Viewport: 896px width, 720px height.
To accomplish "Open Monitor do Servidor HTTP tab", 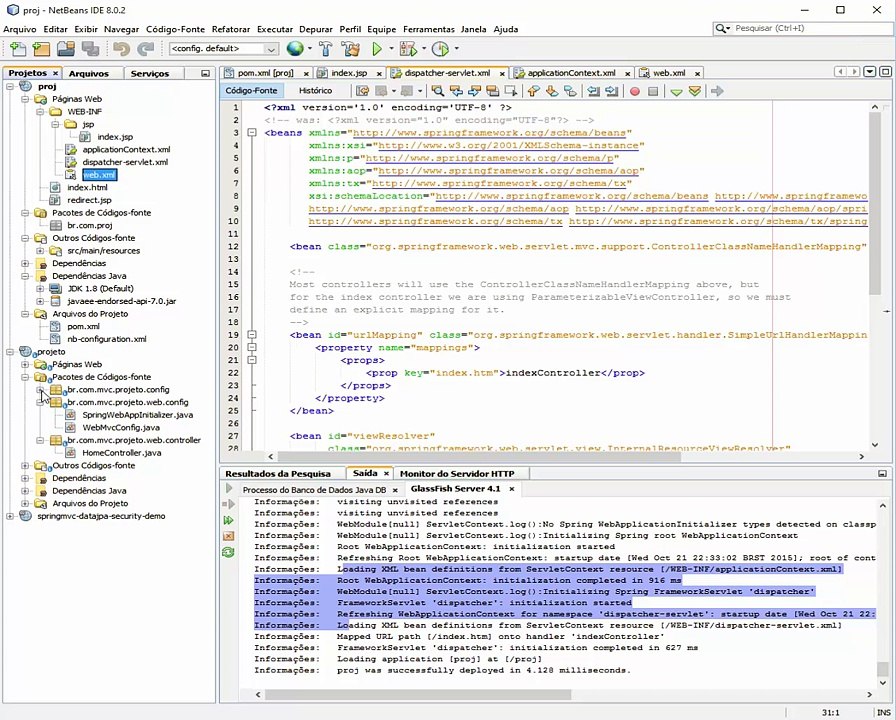I will pos(456,474).
